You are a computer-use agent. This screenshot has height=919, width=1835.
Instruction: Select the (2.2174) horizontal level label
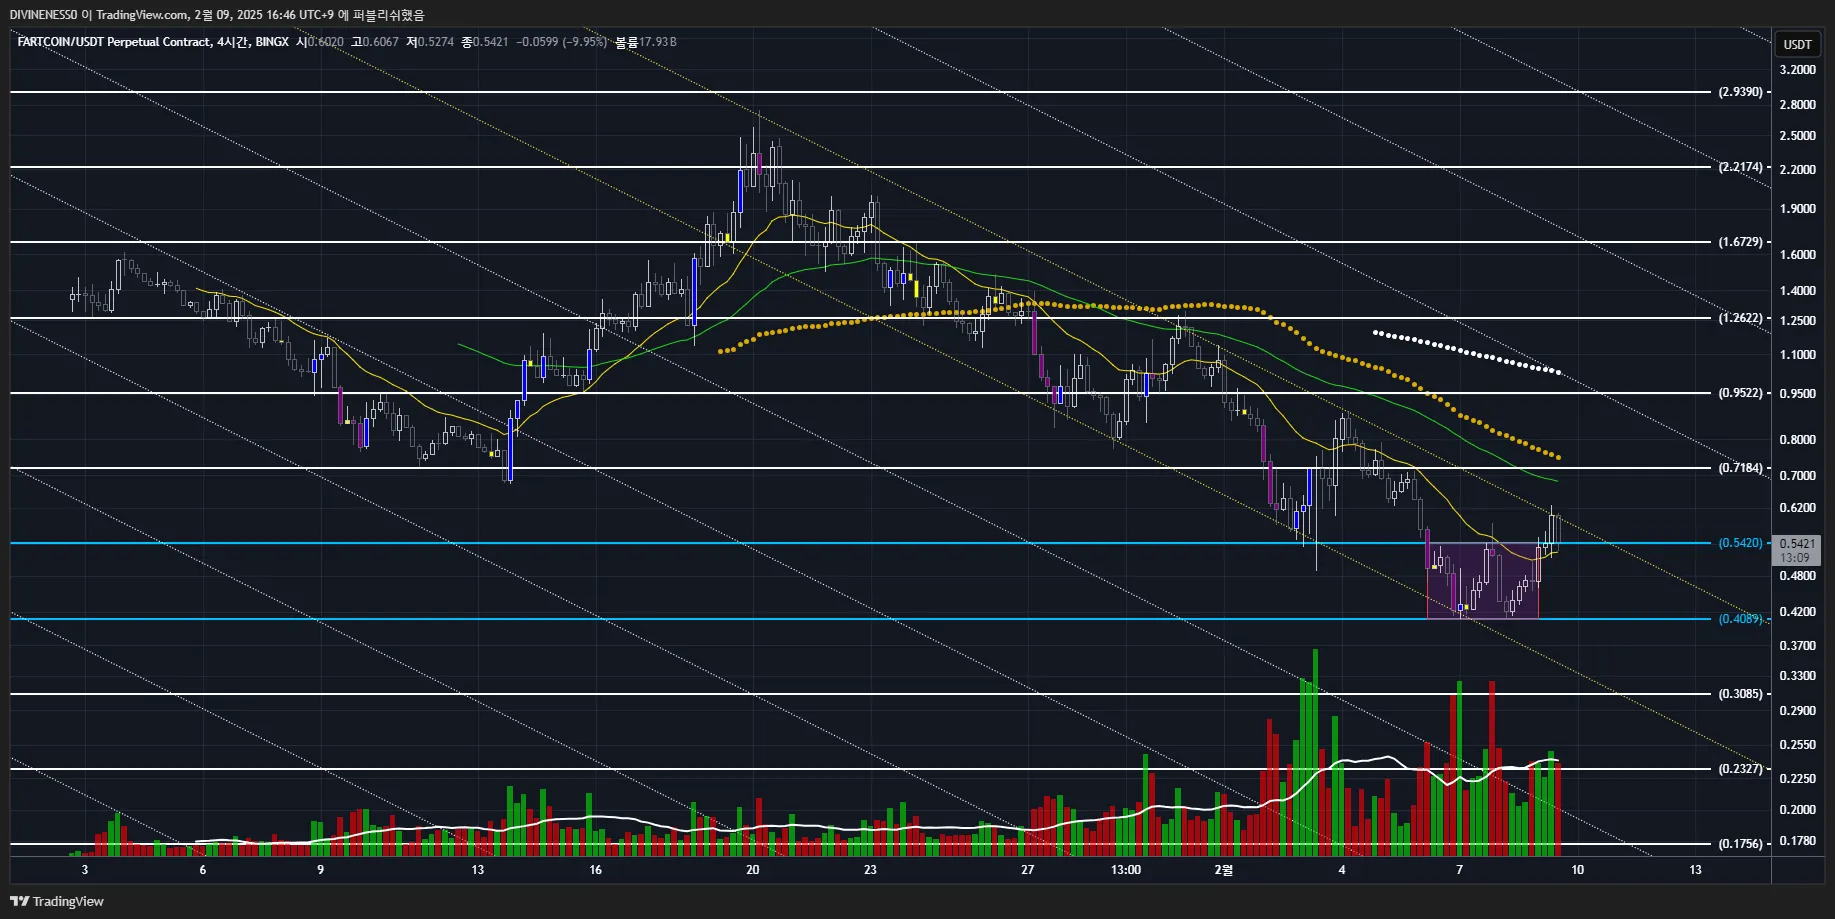1741,167
